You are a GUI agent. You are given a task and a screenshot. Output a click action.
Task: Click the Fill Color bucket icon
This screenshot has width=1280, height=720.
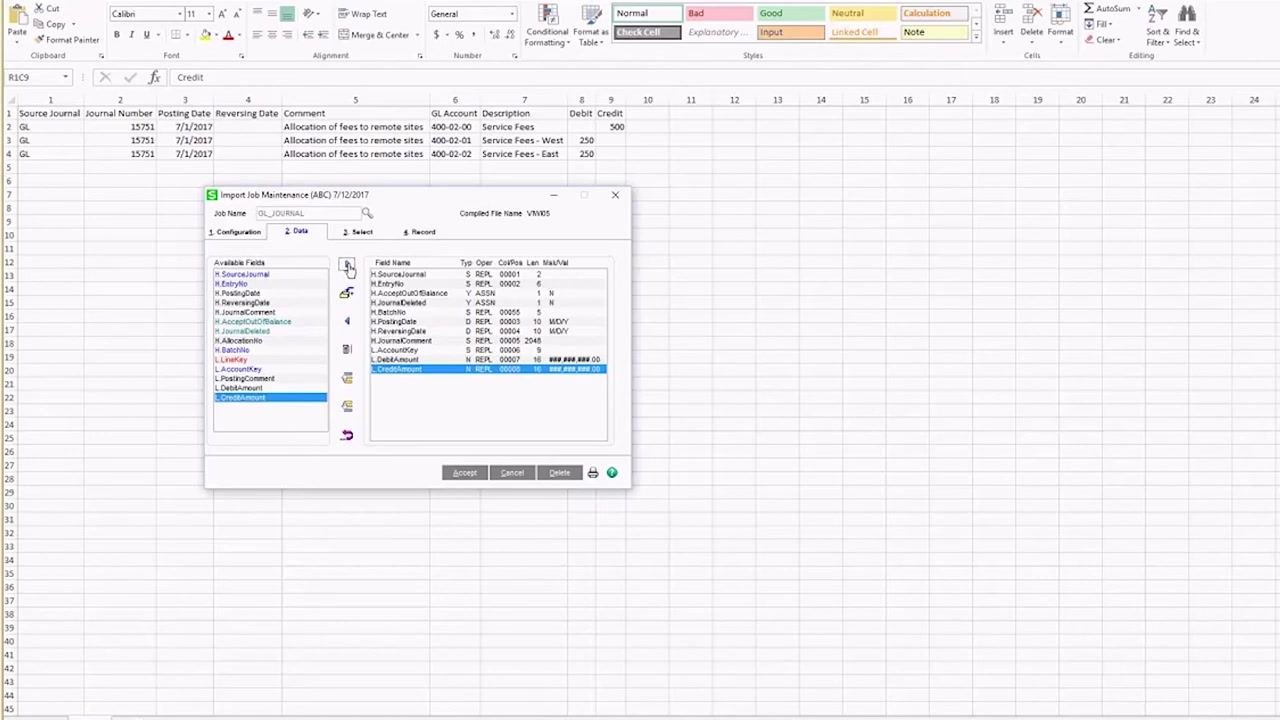pos(204,34)
